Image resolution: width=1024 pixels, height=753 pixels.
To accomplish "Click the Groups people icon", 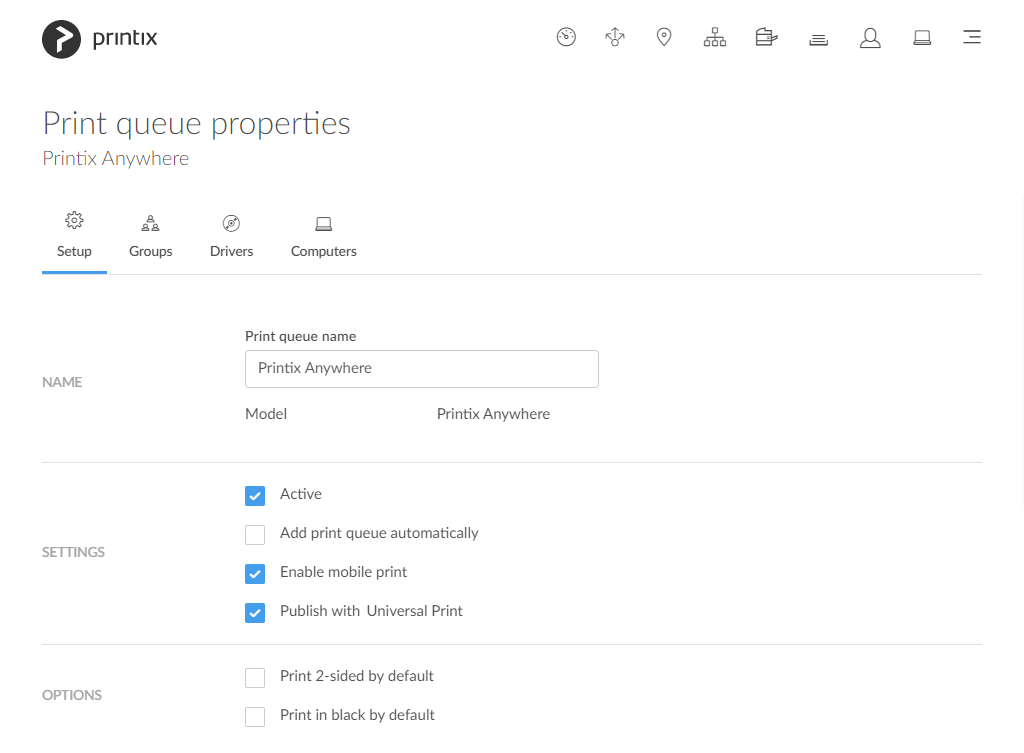I will 150,223.
